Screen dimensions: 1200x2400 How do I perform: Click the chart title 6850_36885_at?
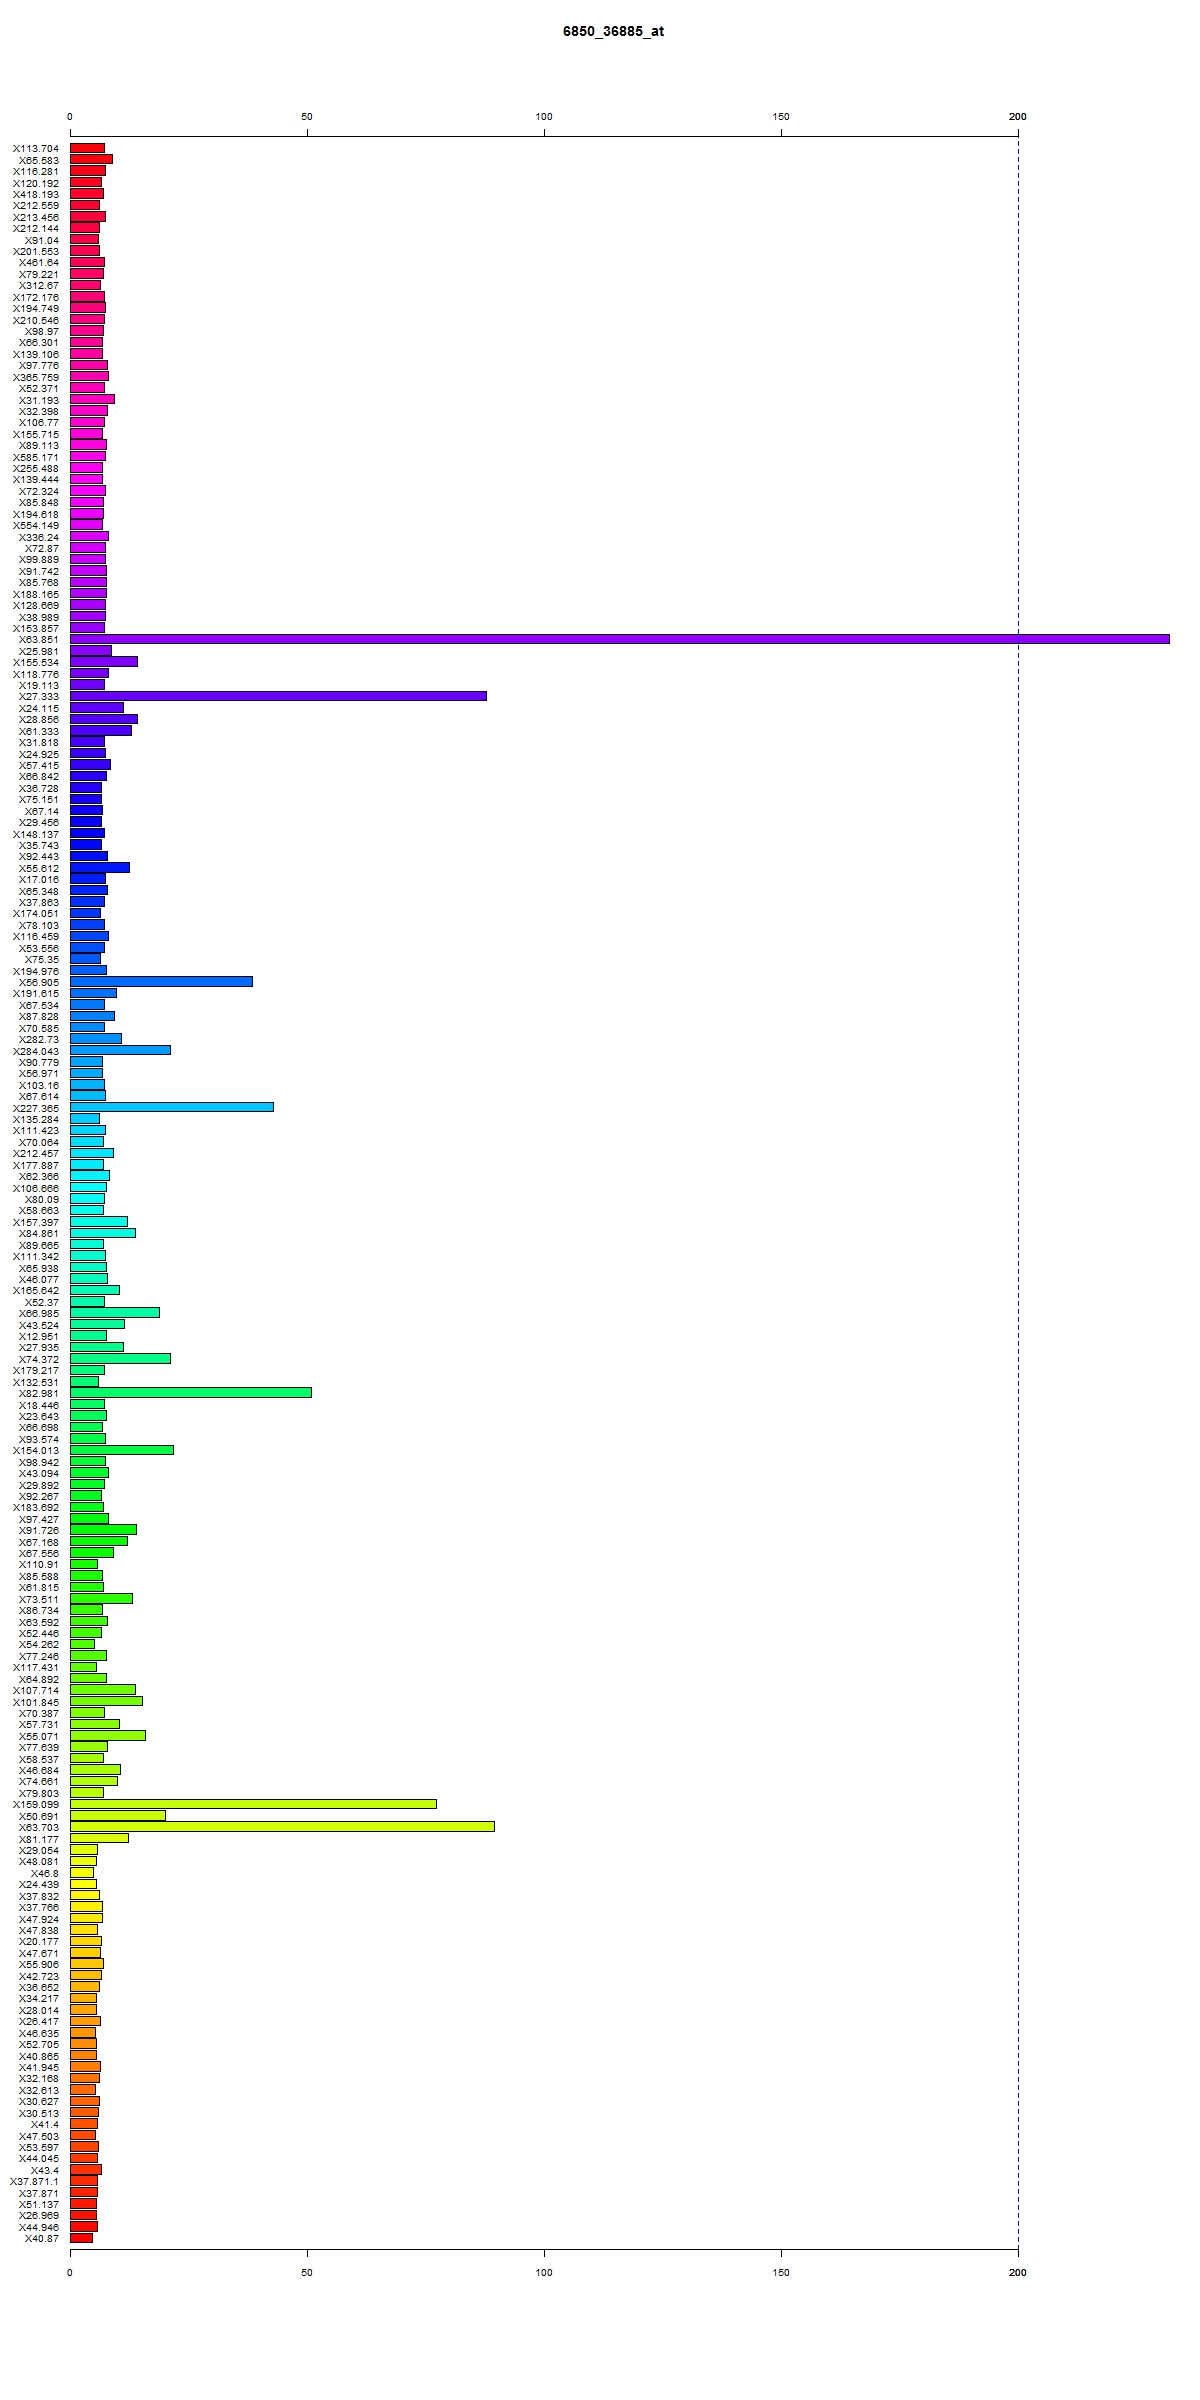613,31
